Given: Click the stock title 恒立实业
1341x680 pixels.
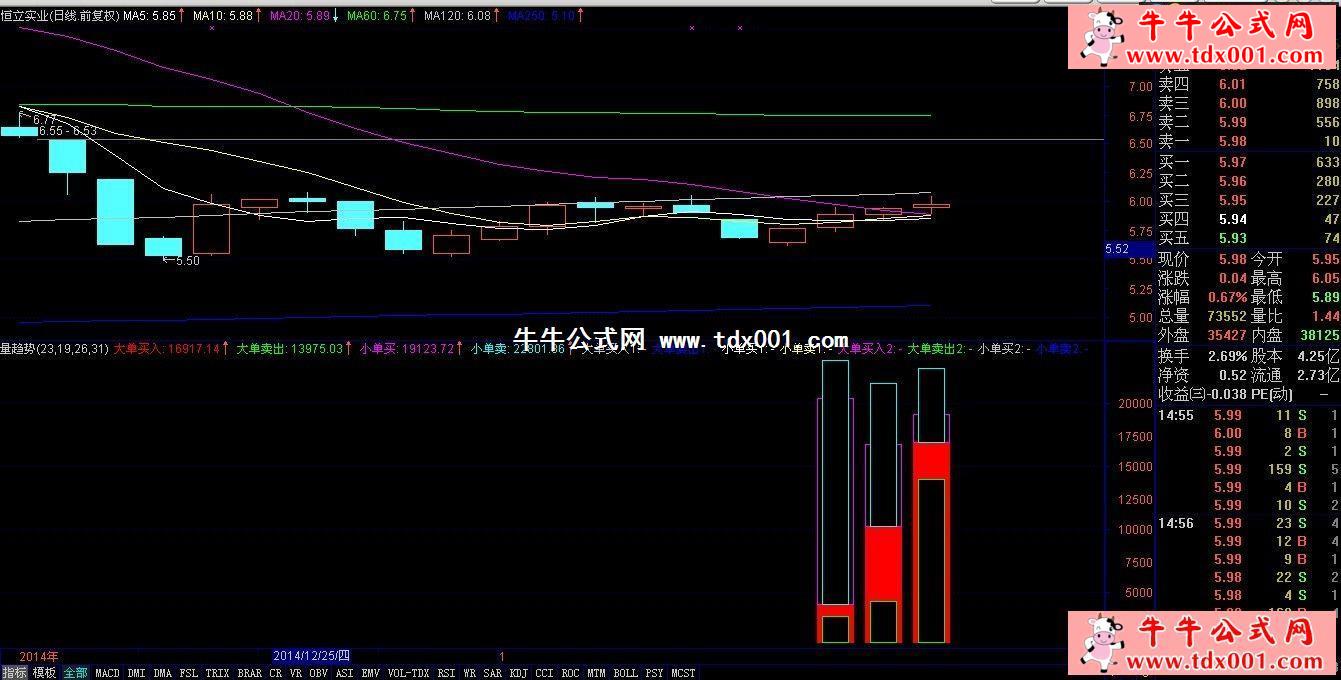Looking at the screenshot, I should click(25, 16).
